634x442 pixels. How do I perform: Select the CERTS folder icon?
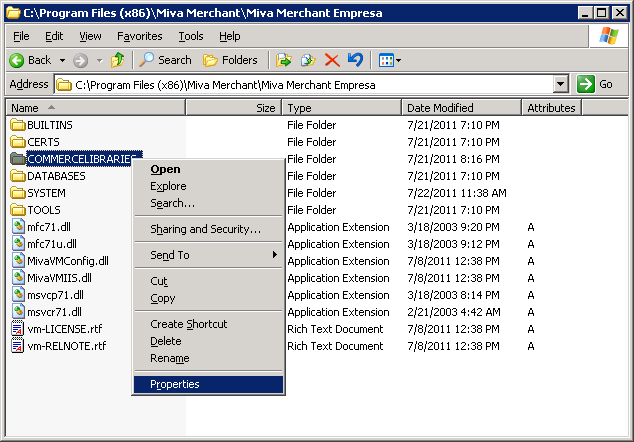[18, 142]
